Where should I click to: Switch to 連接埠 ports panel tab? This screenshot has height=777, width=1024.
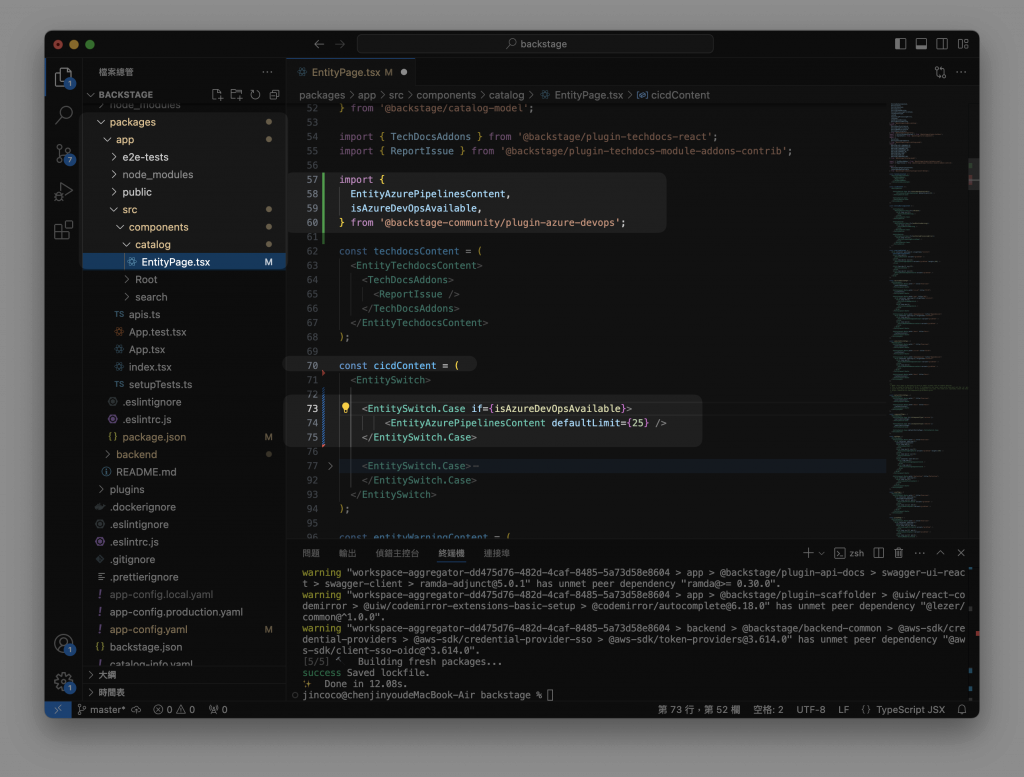[496, 553]
